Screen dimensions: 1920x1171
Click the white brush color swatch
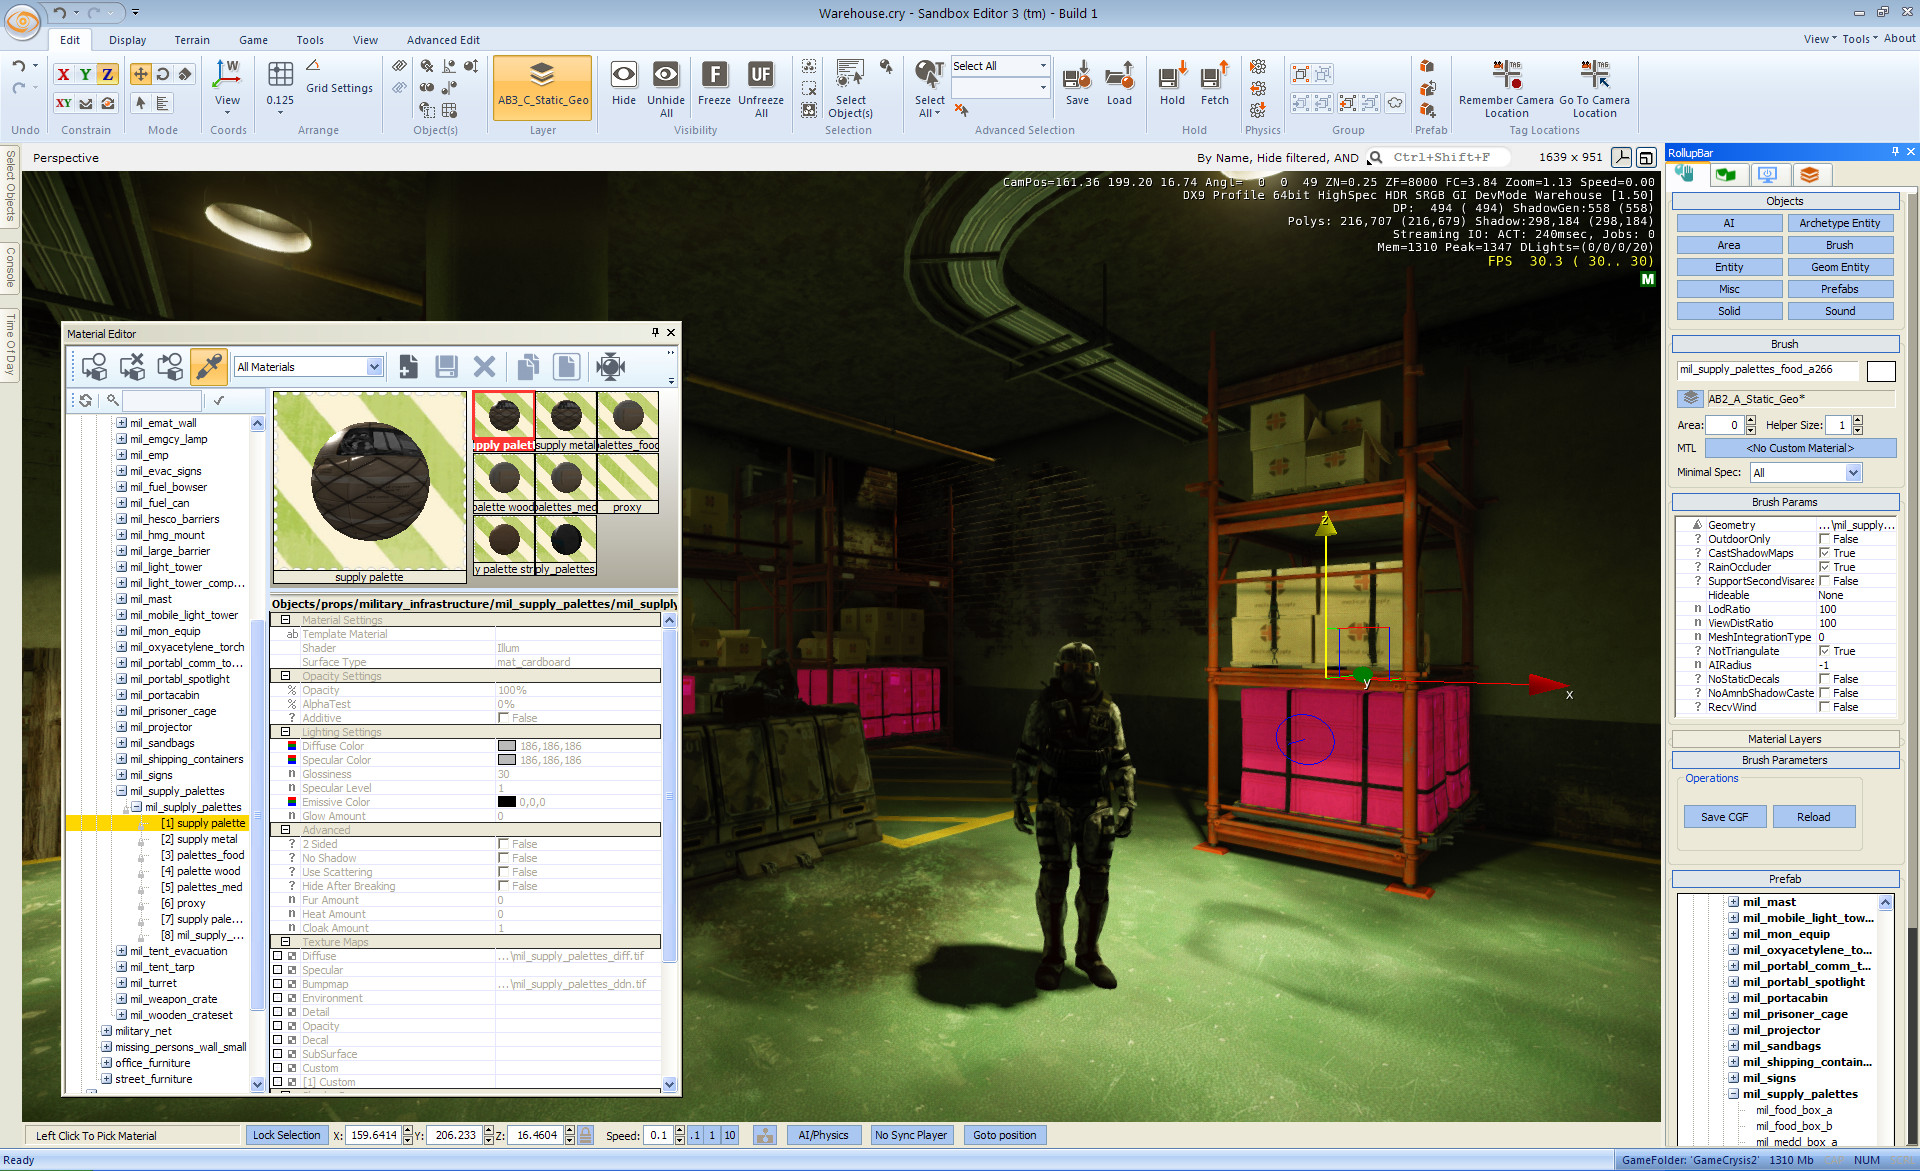(x=1880, y=371)
